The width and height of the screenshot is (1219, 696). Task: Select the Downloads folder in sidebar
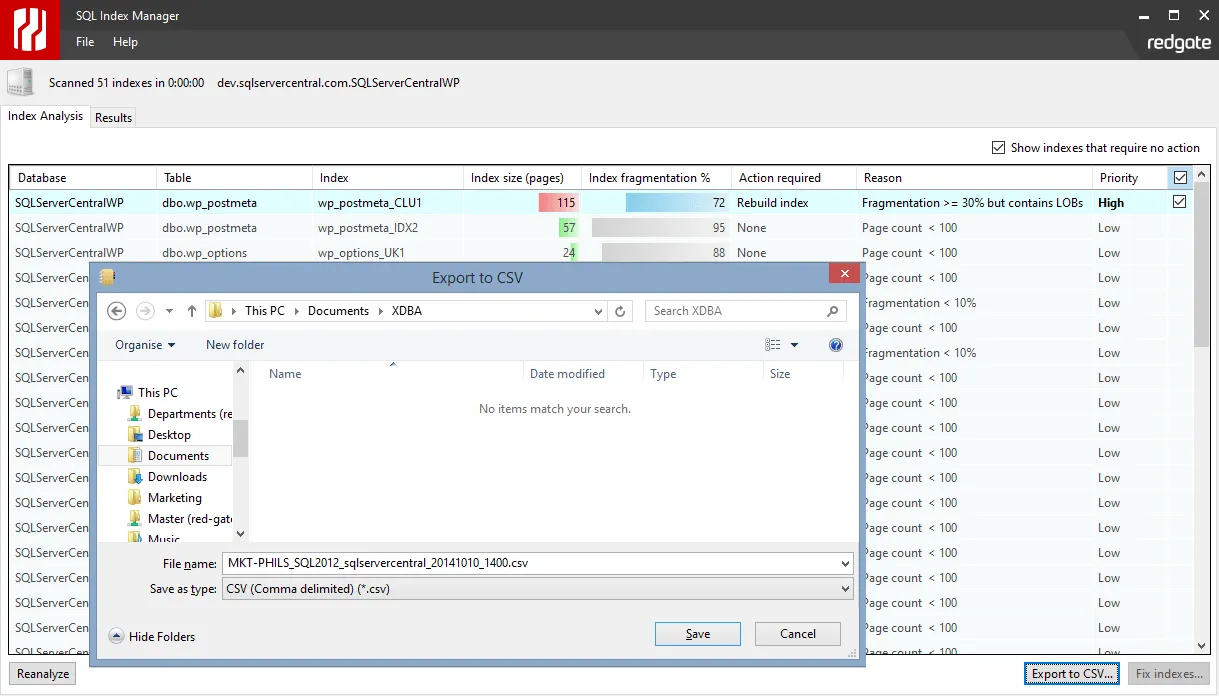point(177,477)
